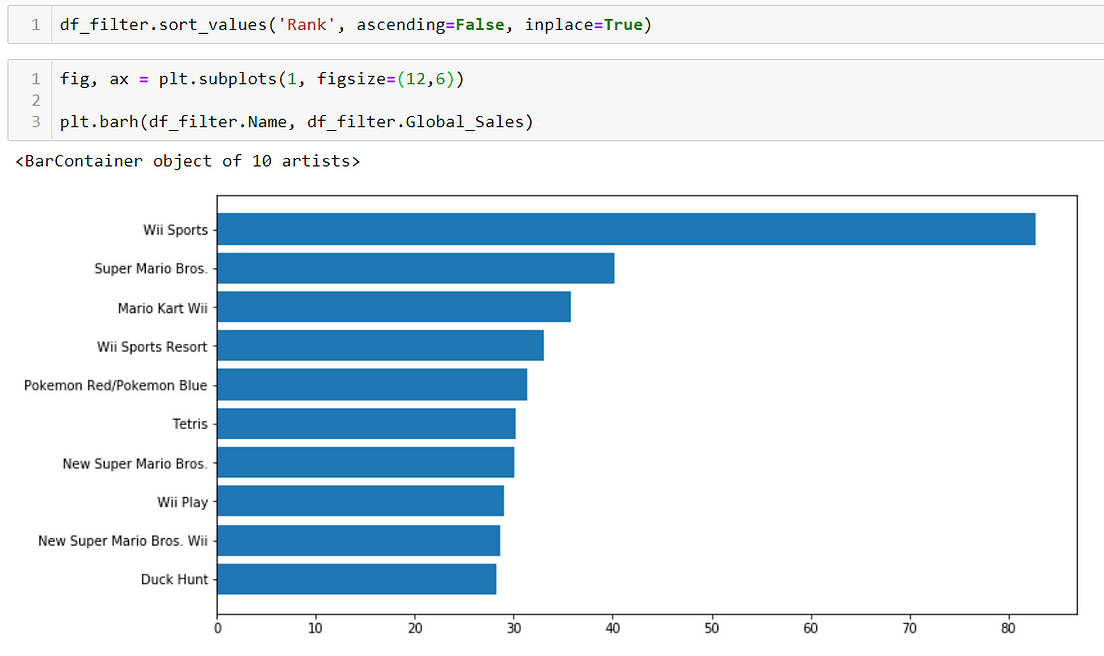Click the 'Wii Sports' axis label
The height and width of the screenshot is (656, 1104).
(x=175, y=230)
